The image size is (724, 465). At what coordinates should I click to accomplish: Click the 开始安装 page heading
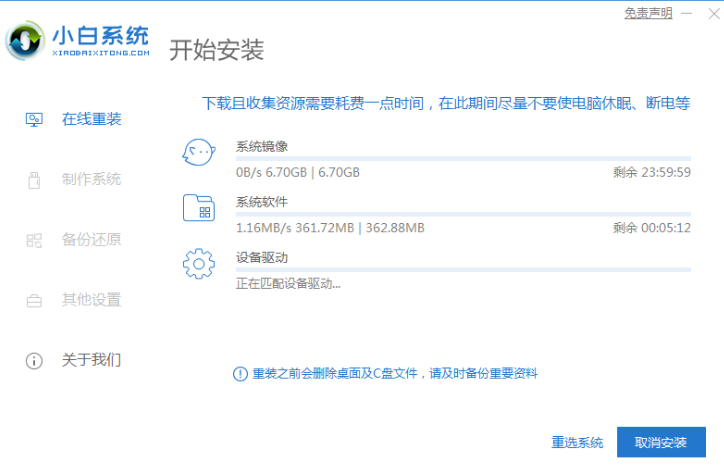[217, 49]
